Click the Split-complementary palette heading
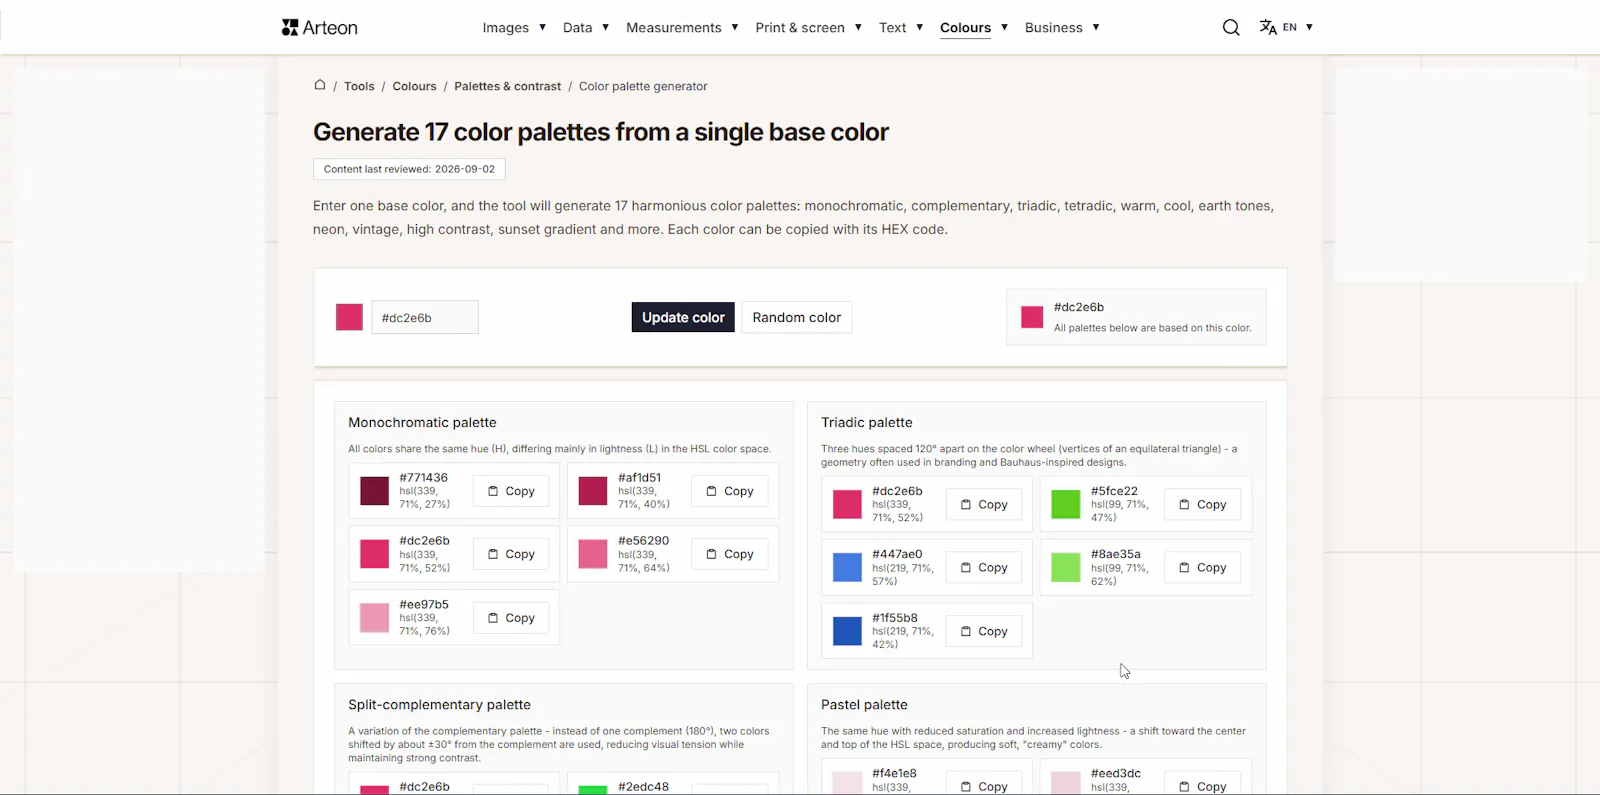Image resolution: width=1600 pixels, height=795 pixels. coord(439,705)
